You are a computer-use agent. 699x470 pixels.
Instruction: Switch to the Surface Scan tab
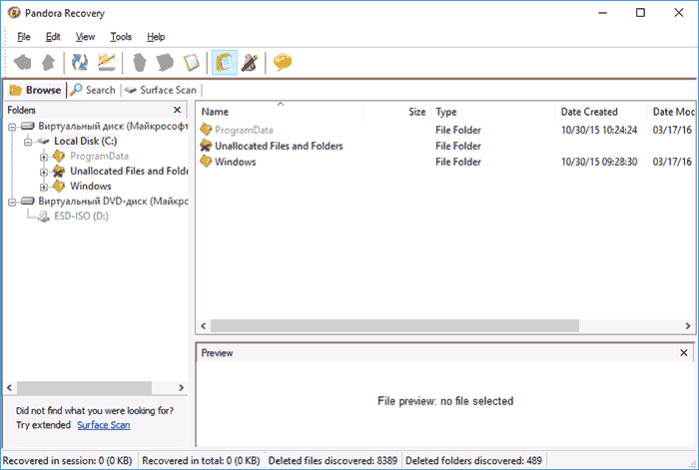(x=161, y=90)
